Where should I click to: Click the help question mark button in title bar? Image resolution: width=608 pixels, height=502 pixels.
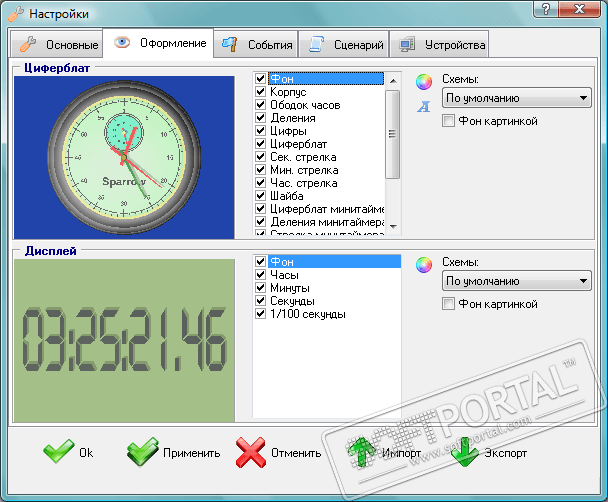pos(546,9)
